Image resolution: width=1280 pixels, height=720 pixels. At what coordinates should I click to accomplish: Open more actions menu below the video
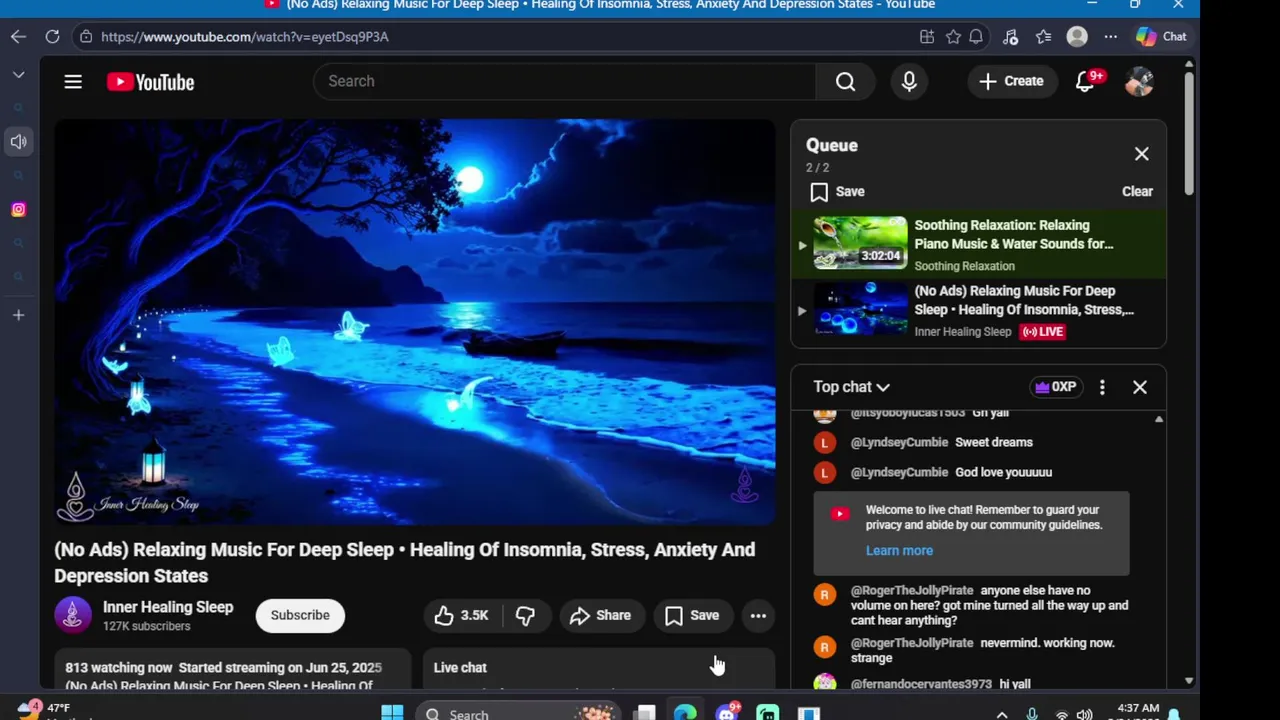coord(758,615)
